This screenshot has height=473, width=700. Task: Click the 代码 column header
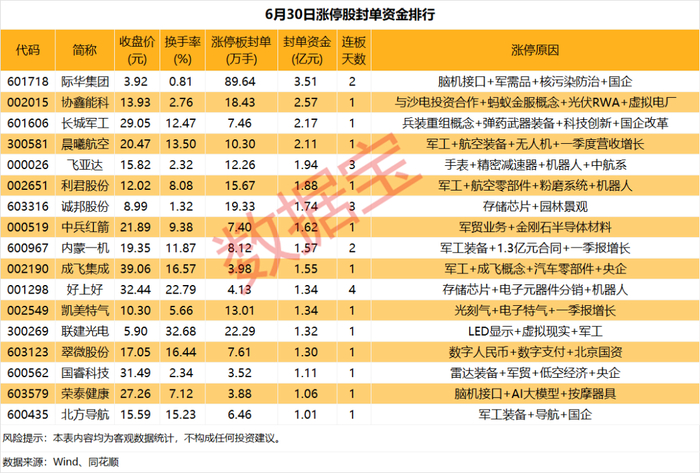tap(28, 50)
